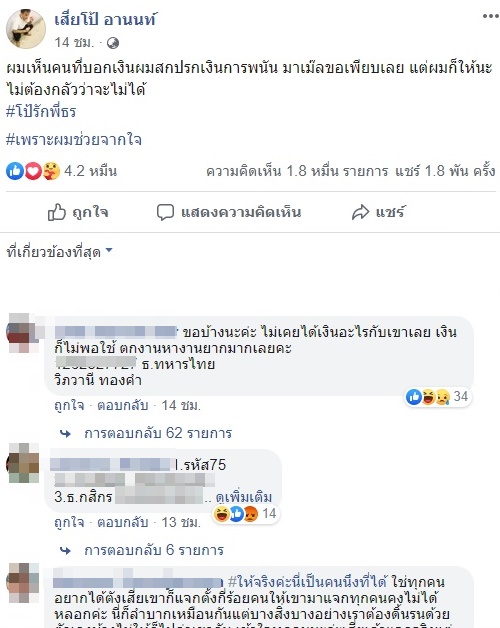Click the thumbs-up ถูกใจ button

78,212
